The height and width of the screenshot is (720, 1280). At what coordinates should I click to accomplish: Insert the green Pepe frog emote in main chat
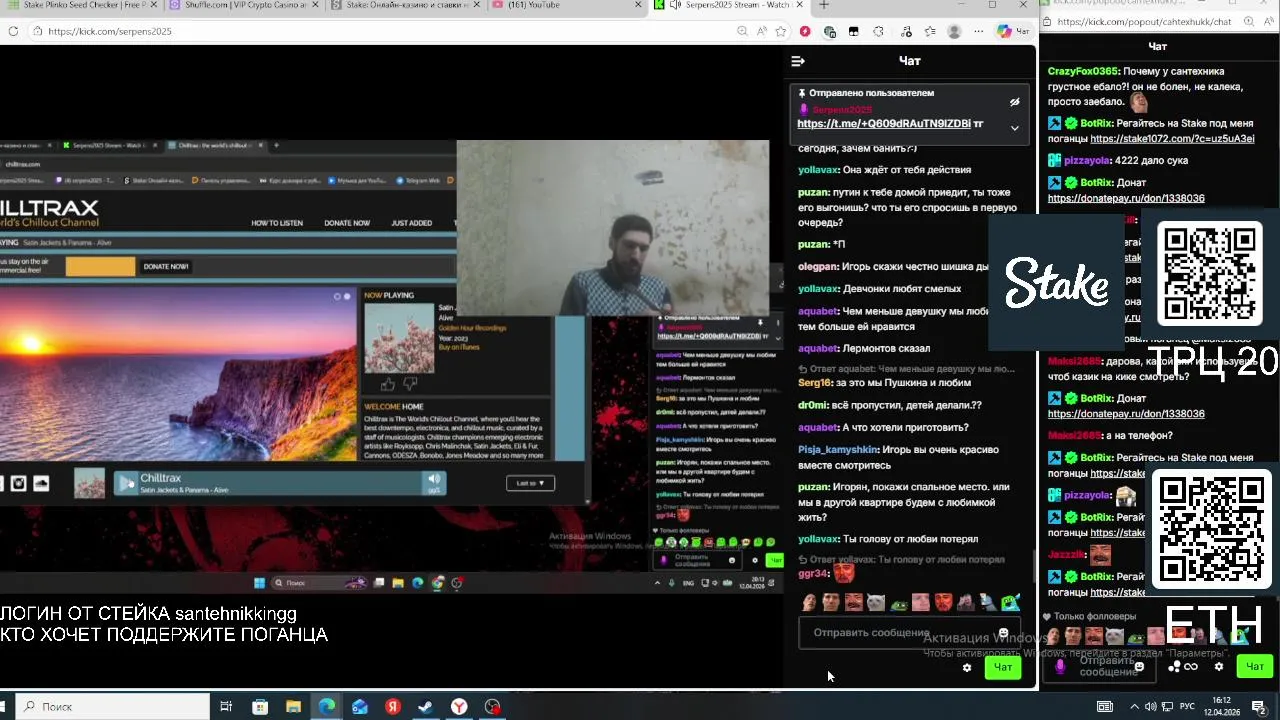point(899,603)
